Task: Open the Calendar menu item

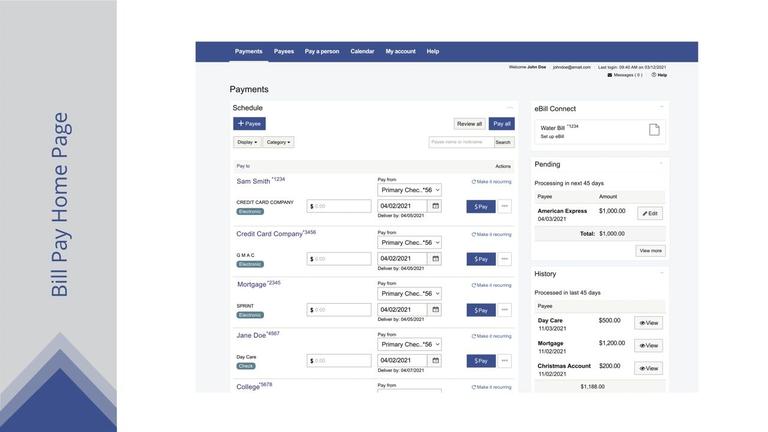Action: [x=362, y=51]
